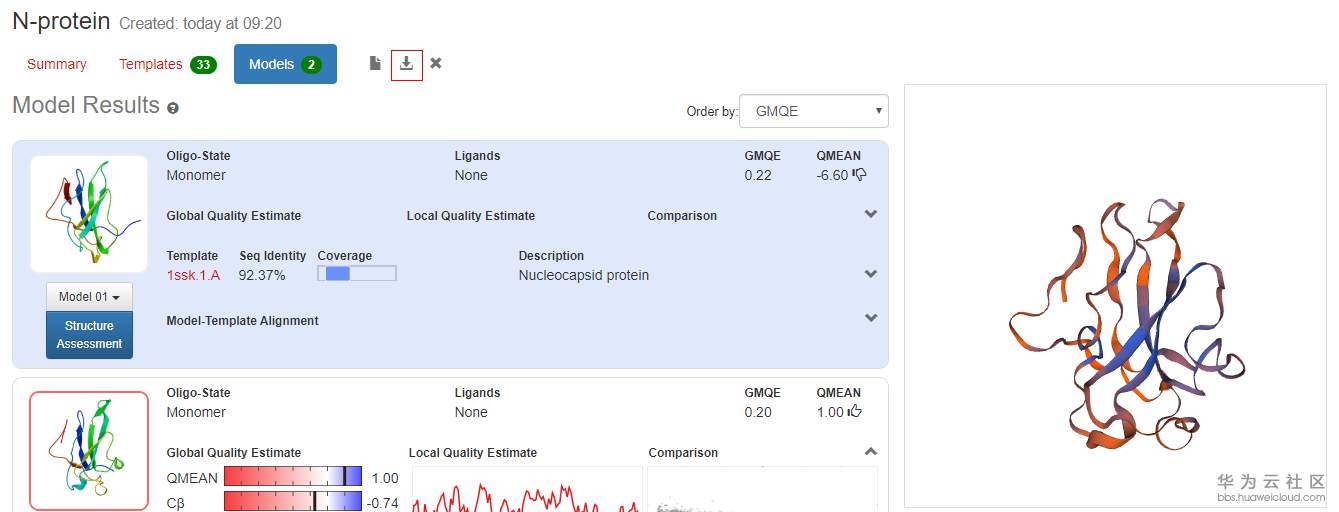The width and height of the screenshot is (1339, 512).
Task: Open the Templates tab
Action: (166, 64)
